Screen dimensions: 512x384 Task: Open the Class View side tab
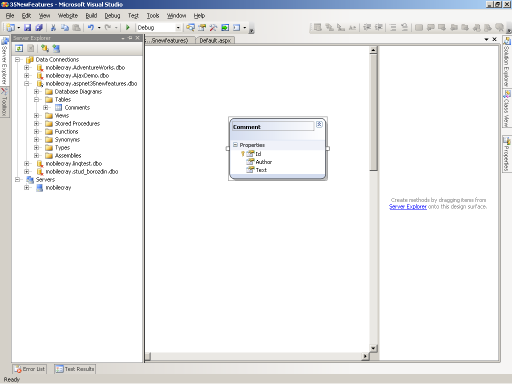point(507,108)
